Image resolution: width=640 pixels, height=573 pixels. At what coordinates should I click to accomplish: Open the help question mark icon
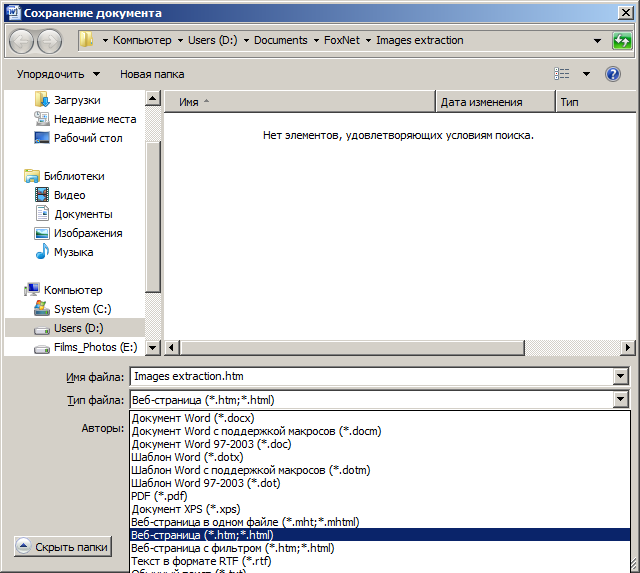tap(612, 74)
